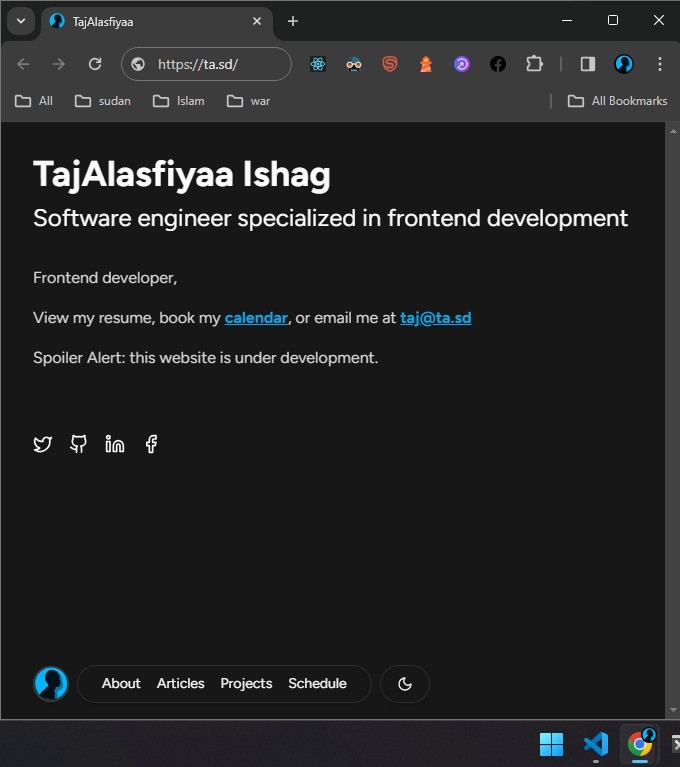Click scrollbar down arrow
Image resolution: width=680 pixels, height=767 pixels.
(x=673, y=710)
